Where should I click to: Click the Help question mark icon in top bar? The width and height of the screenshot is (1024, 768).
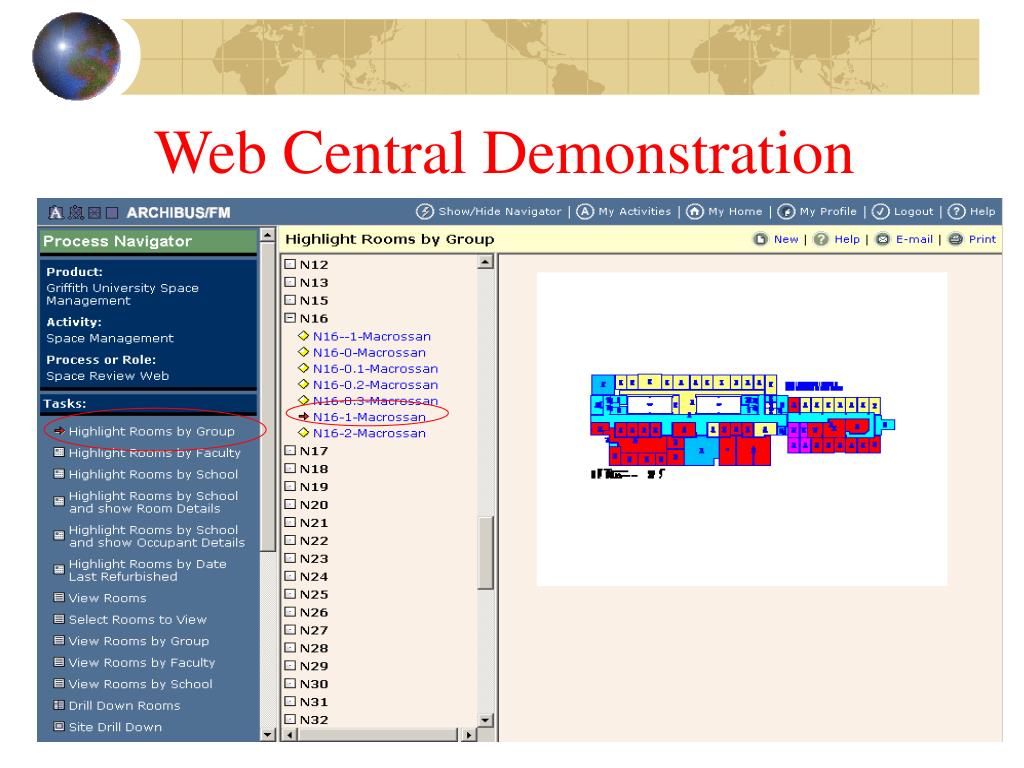[956, 212]
